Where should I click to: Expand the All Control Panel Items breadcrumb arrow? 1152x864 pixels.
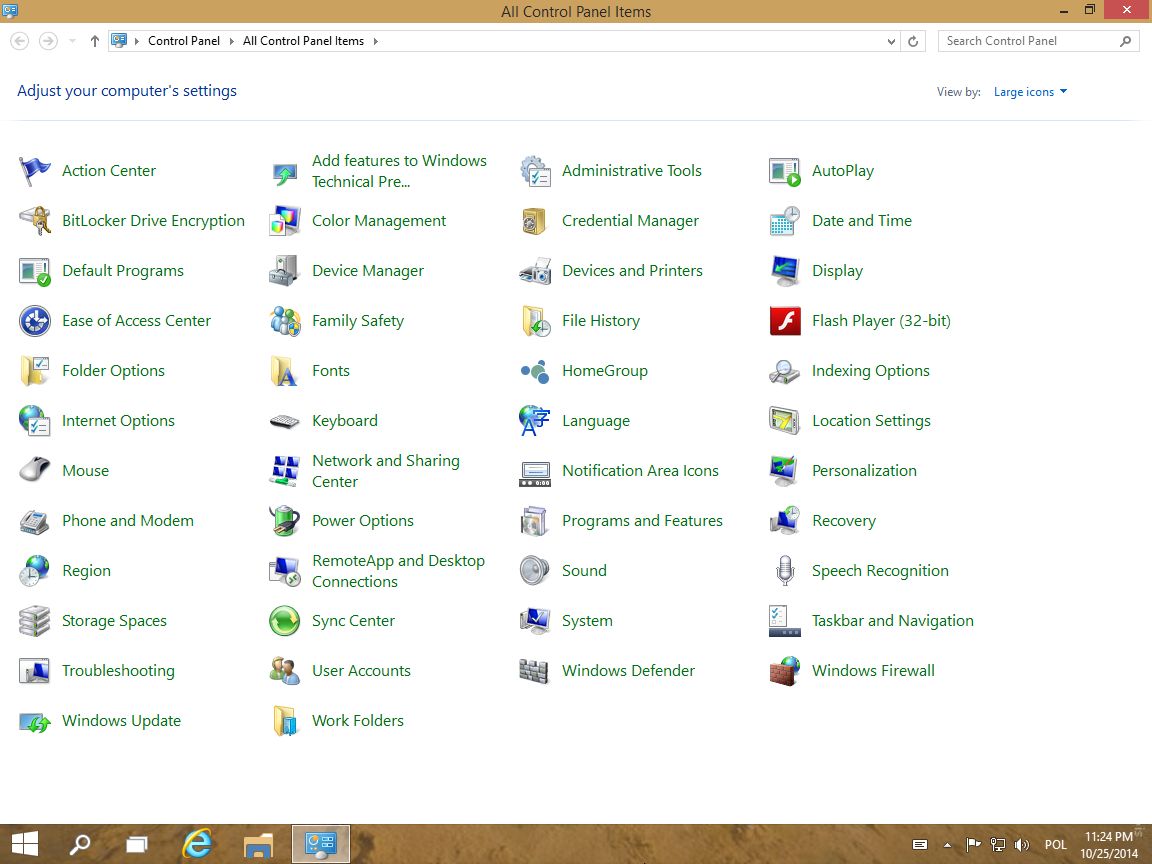click(x=375, y=41)
